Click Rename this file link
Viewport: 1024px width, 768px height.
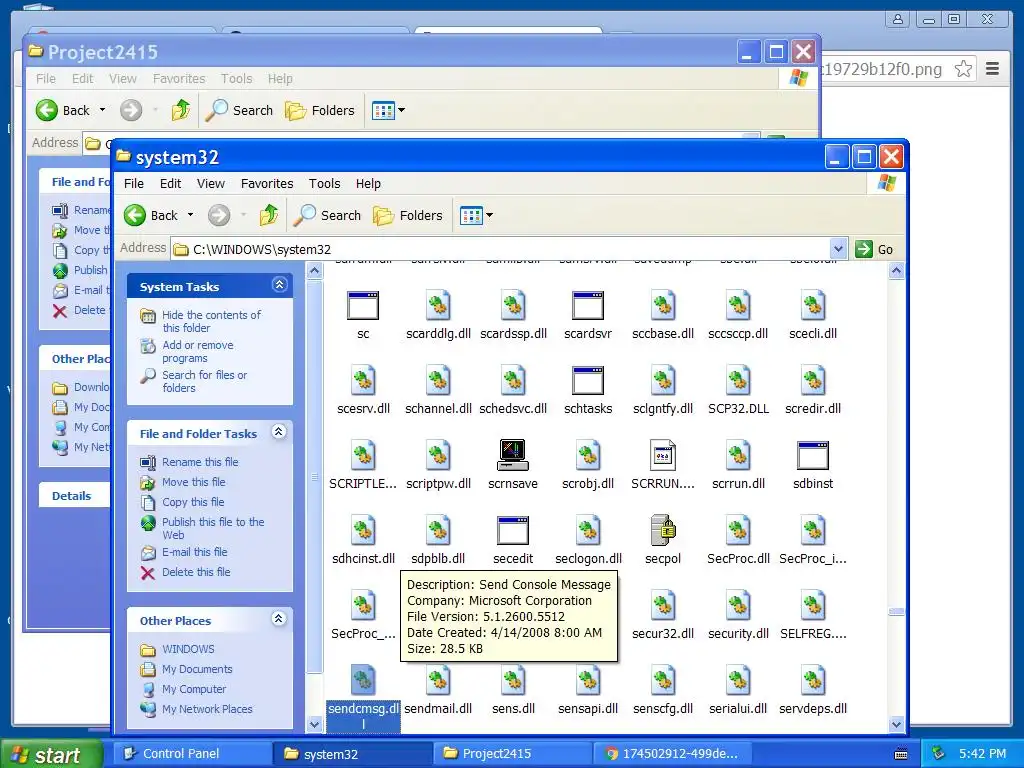click(200, 462)
